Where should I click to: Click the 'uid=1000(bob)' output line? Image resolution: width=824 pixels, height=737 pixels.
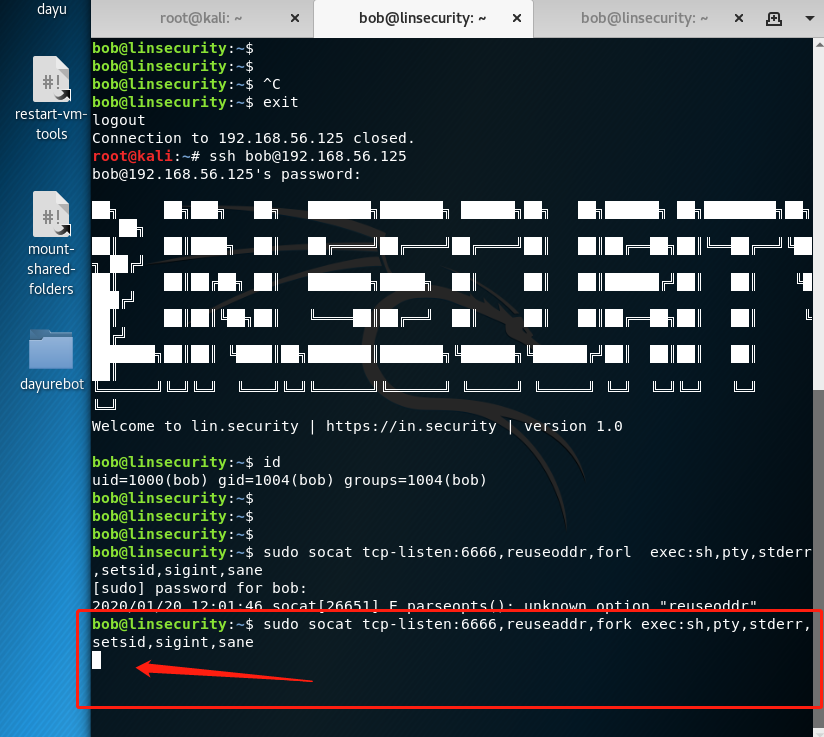click(289, 480)
